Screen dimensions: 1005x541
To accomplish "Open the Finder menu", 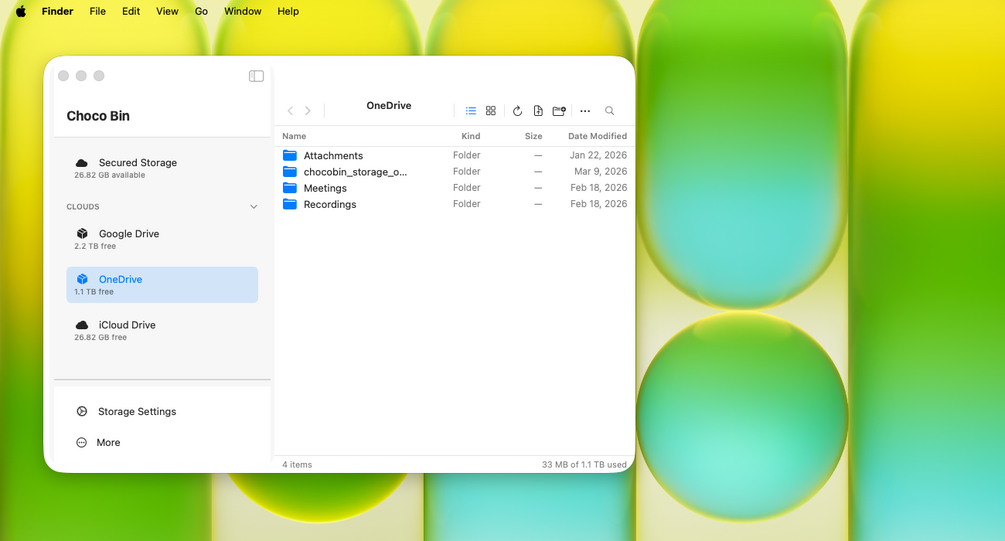I will click(58, 11).
